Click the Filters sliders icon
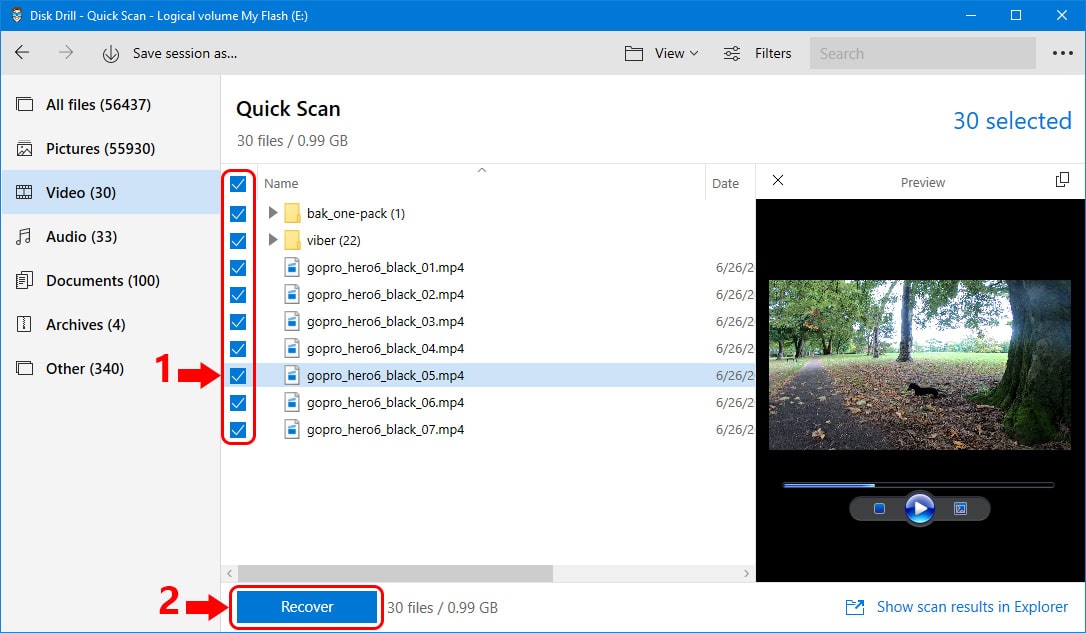1086x633 pixels. [x=732, y=54]
